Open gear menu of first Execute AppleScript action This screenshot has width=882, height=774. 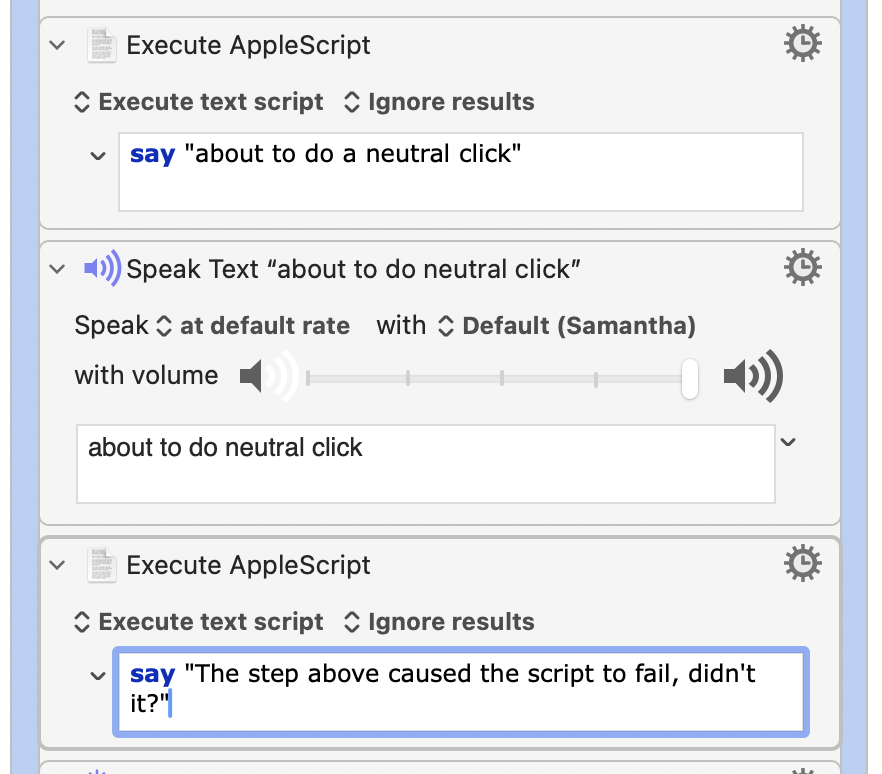(x=802, y=43)
